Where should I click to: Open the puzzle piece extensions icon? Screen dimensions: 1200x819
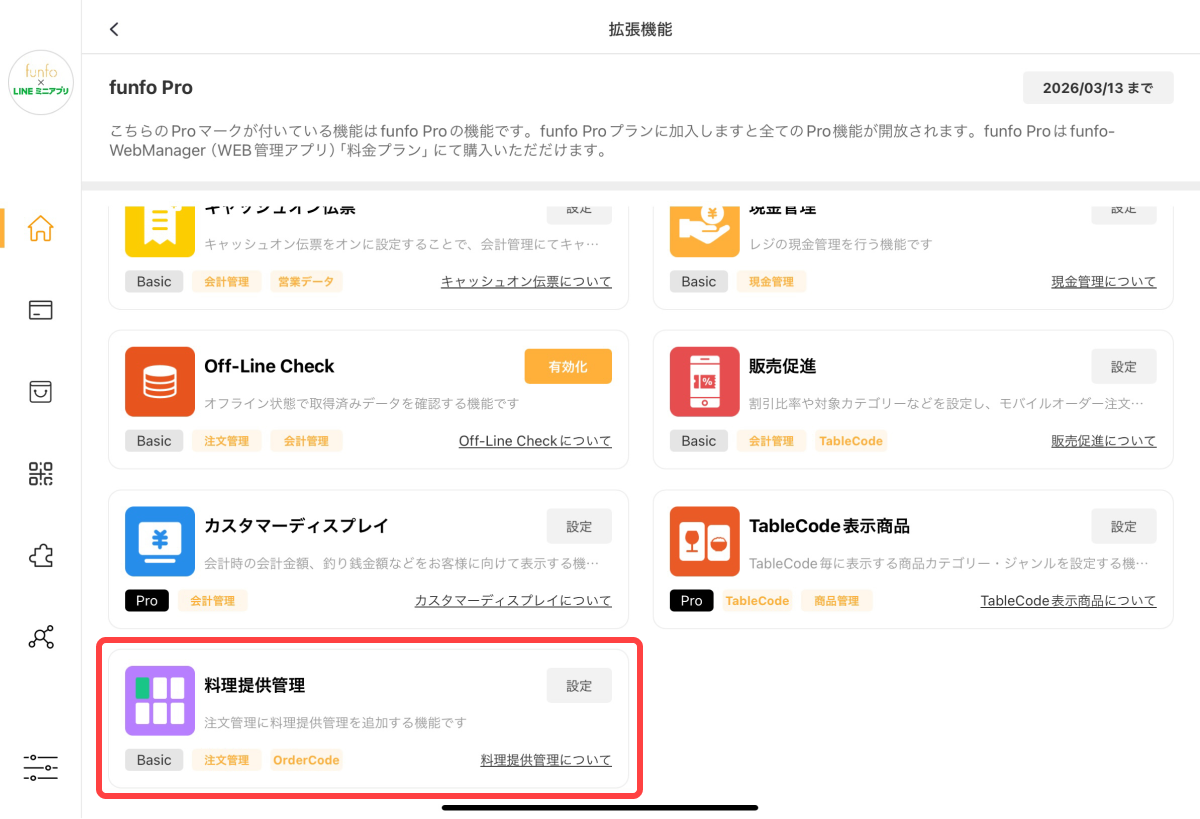pyautogui.click(x=41, y=555)
